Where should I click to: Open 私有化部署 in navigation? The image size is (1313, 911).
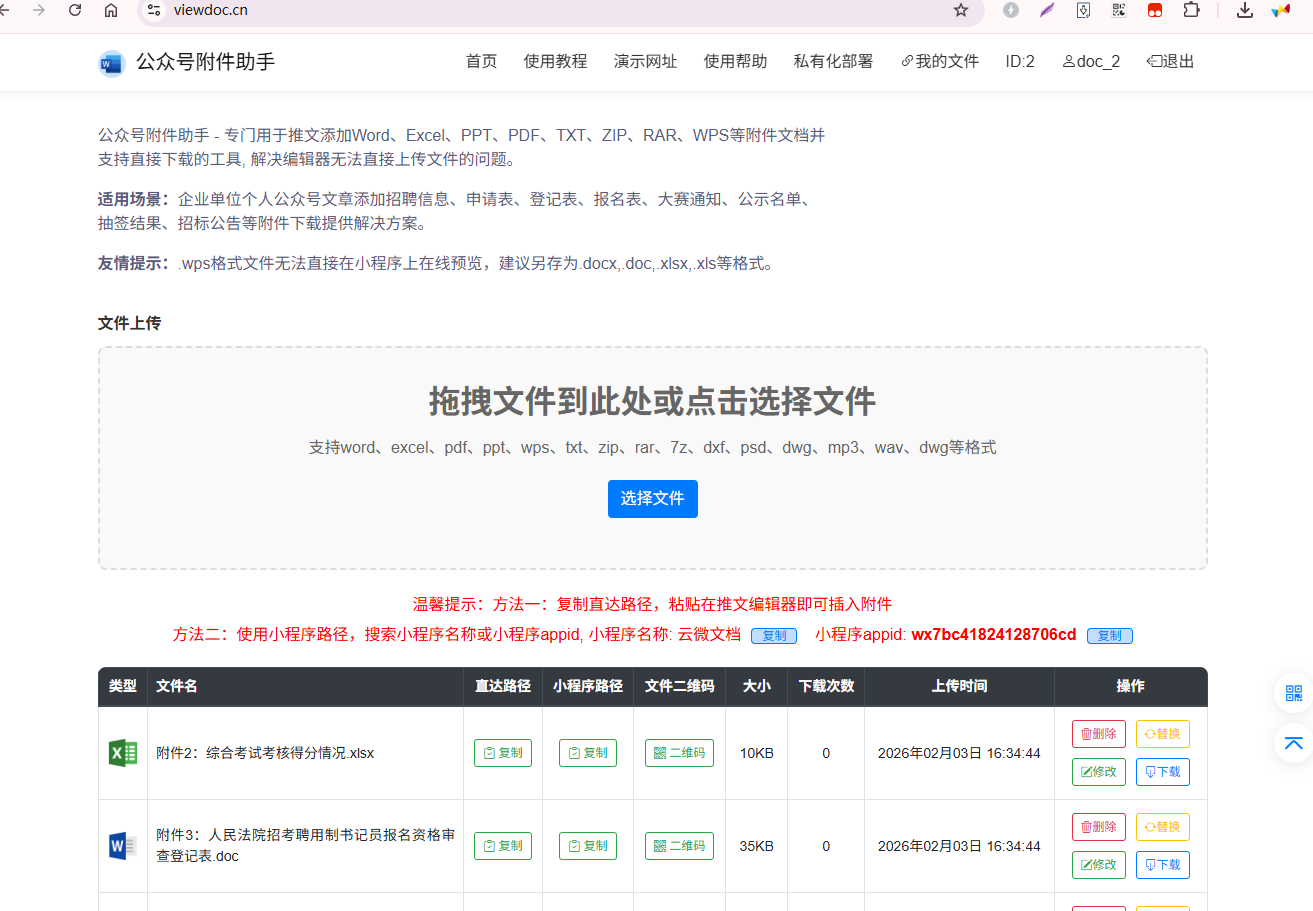(x=833, y=61)
